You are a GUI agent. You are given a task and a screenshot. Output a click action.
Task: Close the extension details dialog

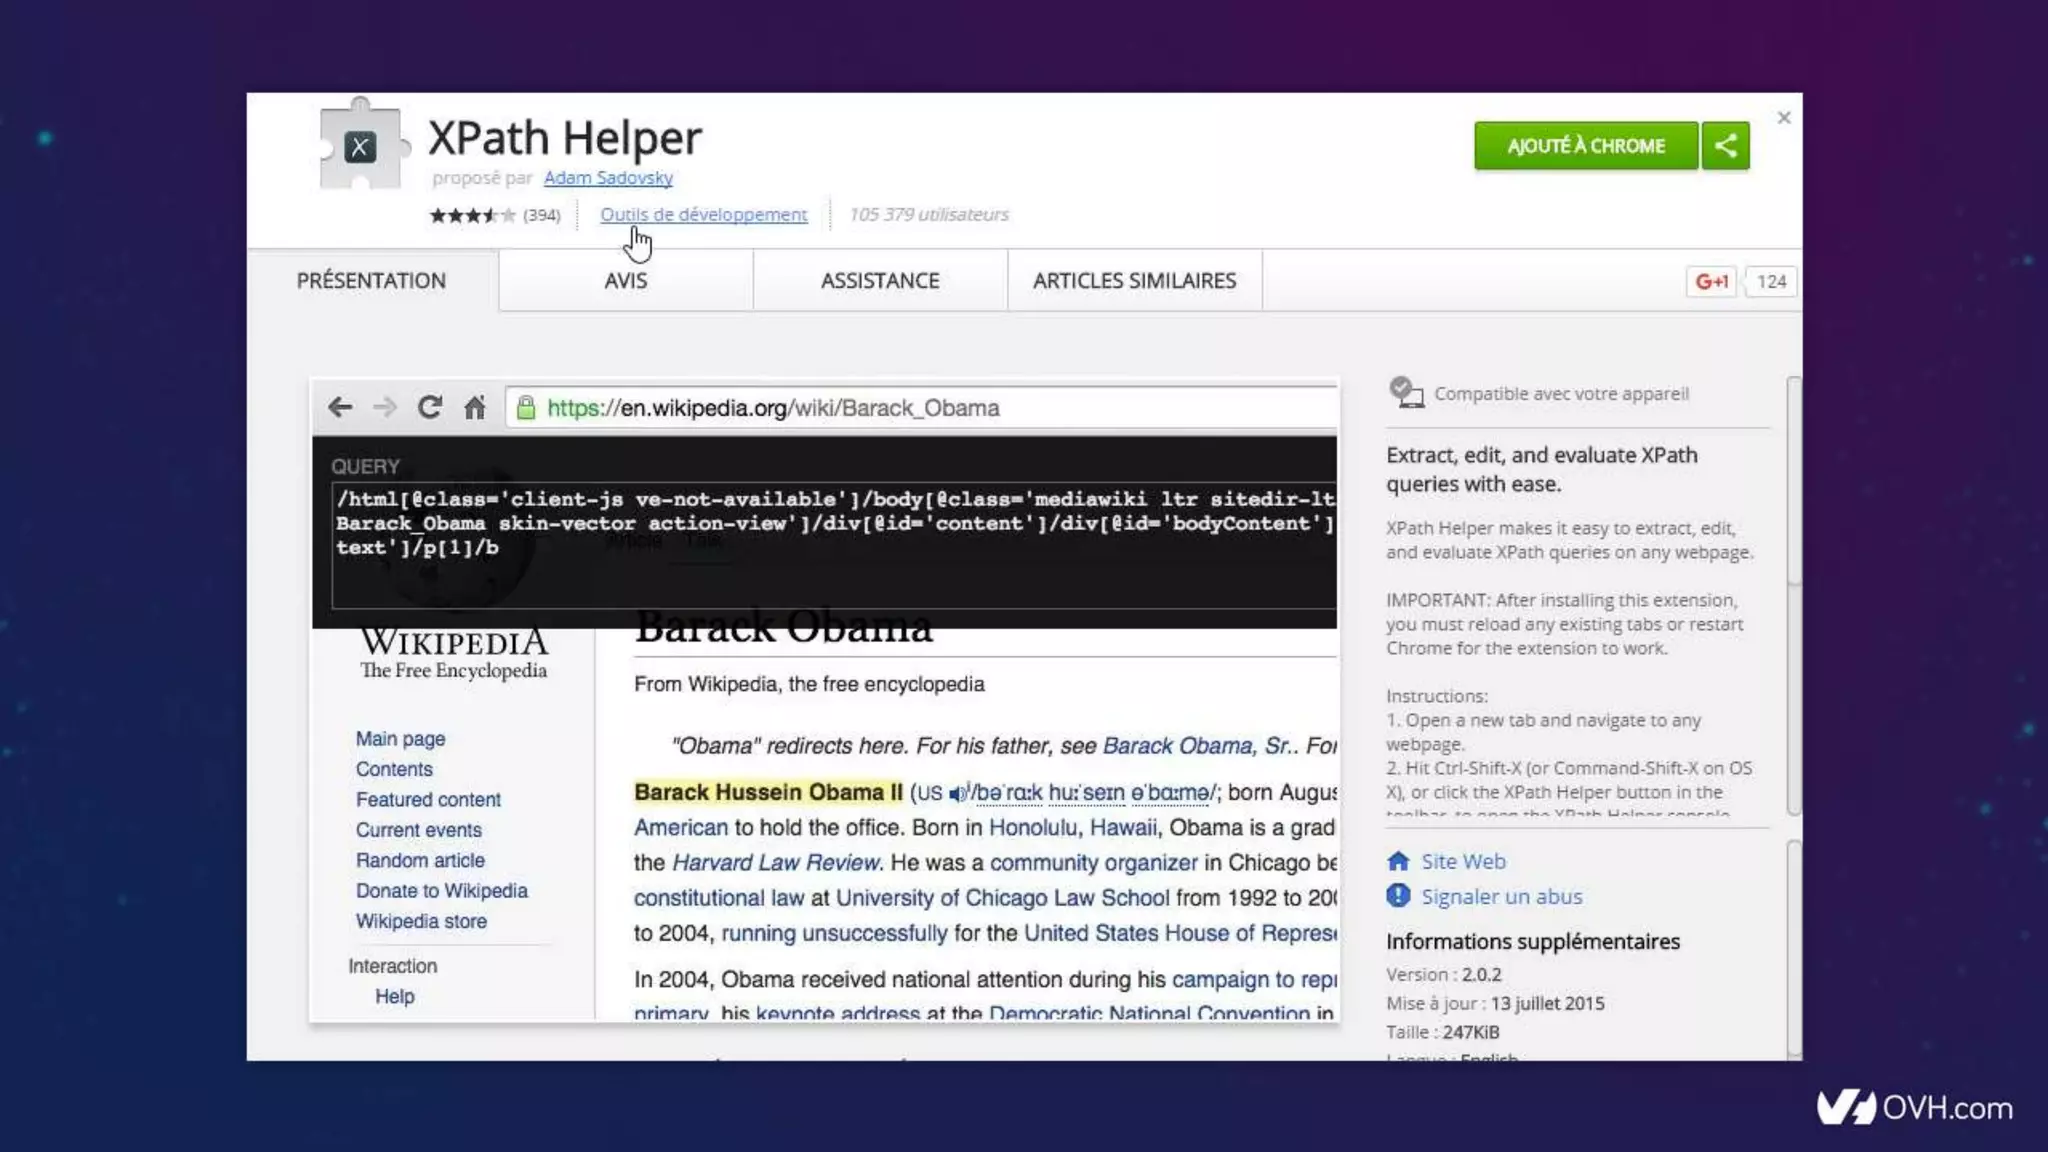pos(1784,118)
